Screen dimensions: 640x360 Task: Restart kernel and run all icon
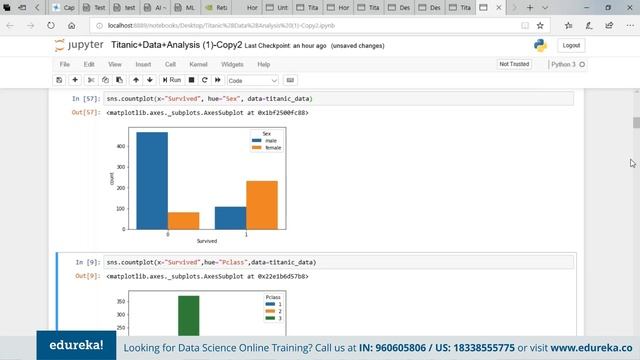(x=218, y=80)
